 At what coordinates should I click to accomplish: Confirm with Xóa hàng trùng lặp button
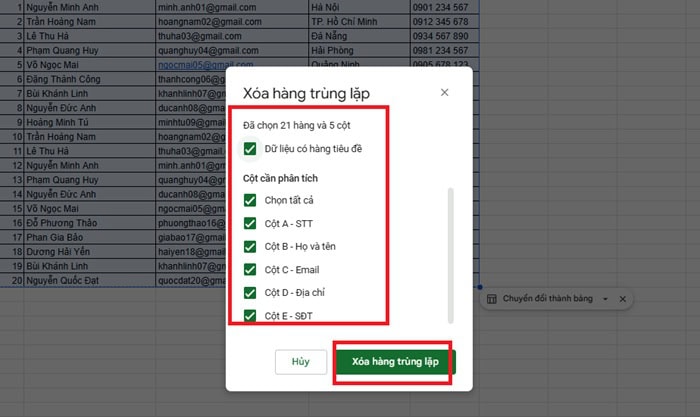click(395, 362)
